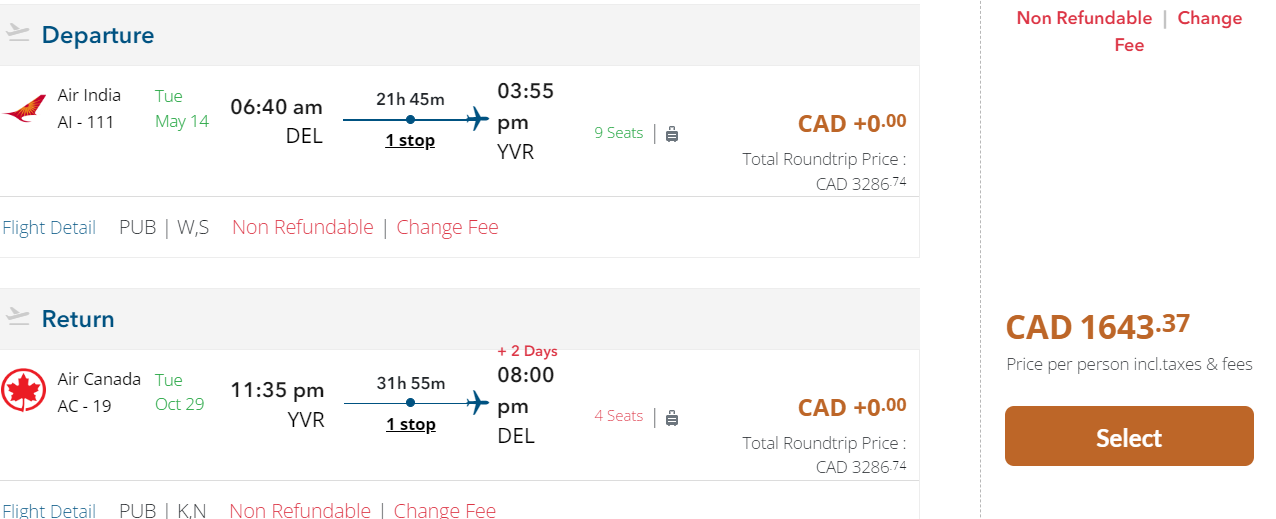The height and width of the screenshot is (519, 1276).
Task: Click the airplane route icon for the 31h 55m flight
Action: tap(478, 404)
